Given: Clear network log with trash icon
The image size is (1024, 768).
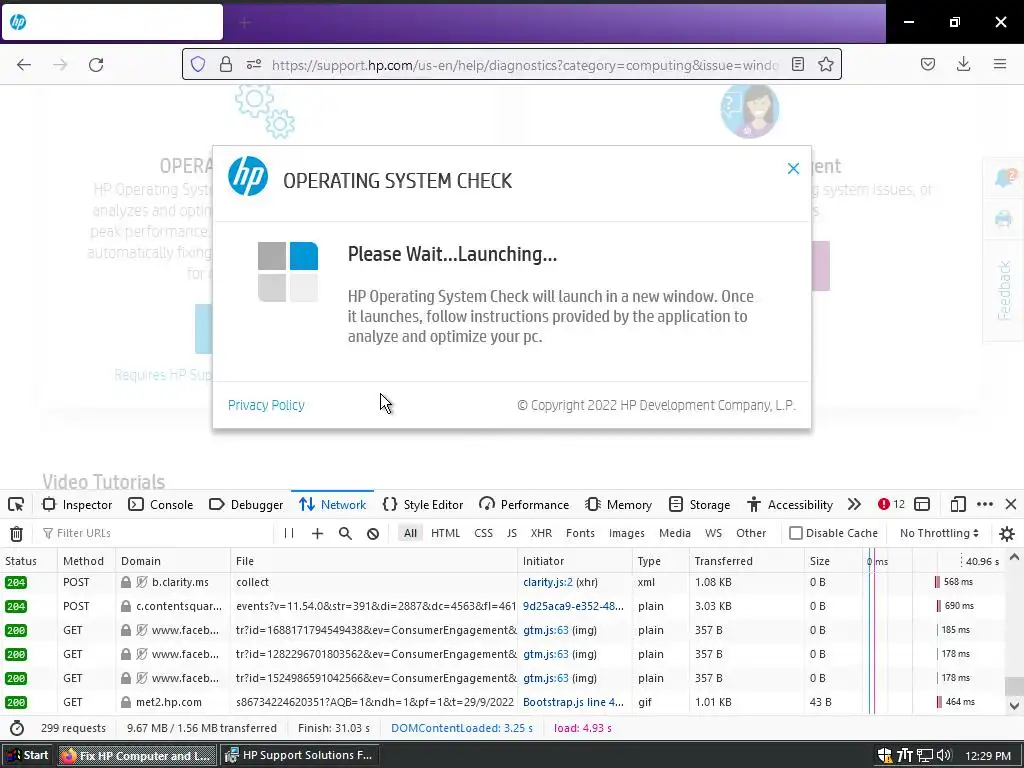Looking at the screenshot, I should [x=16, y=534].
